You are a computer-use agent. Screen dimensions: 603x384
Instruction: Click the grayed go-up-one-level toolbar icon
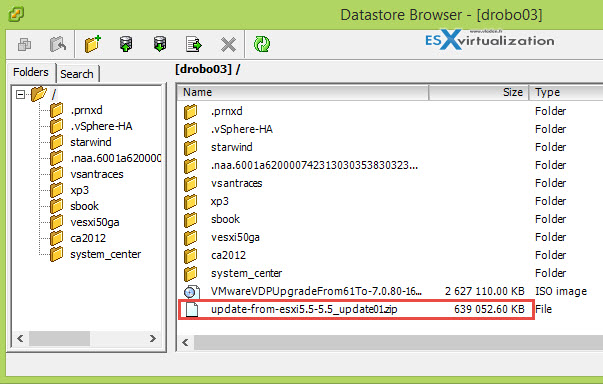(58, 44)
